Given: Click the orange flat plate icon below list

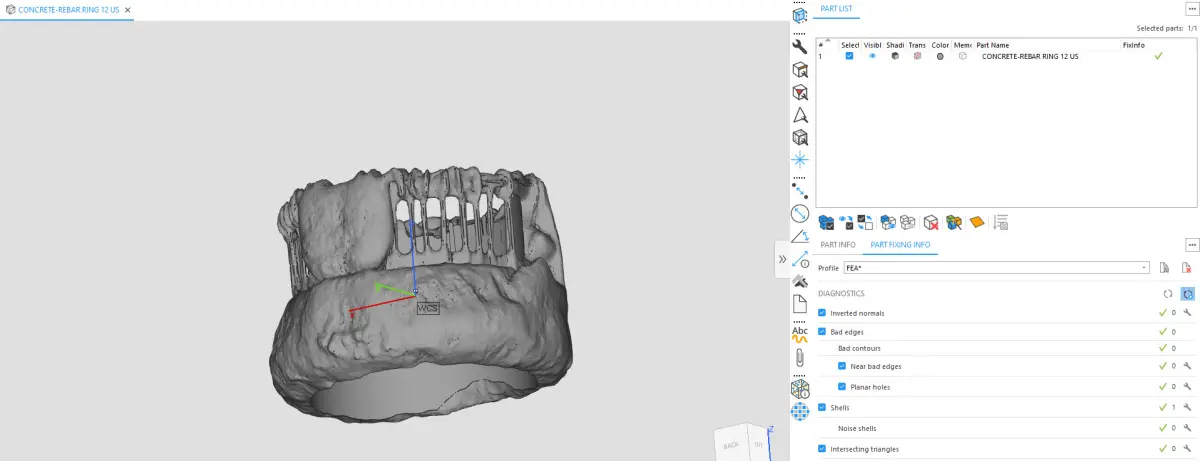Looking at the screenshot, I should (x=976, y=222).
